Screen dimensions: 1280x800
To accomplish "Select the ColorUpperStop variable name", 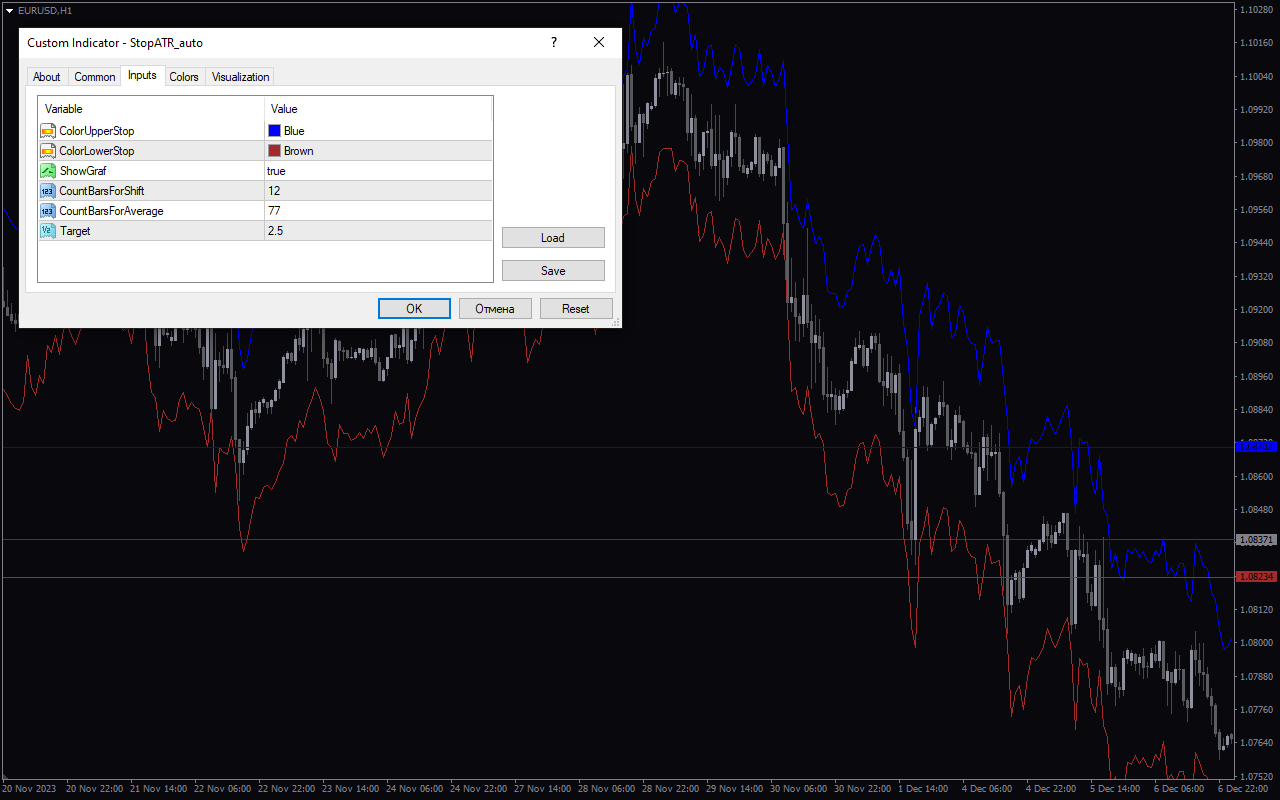I will (97, 131).
